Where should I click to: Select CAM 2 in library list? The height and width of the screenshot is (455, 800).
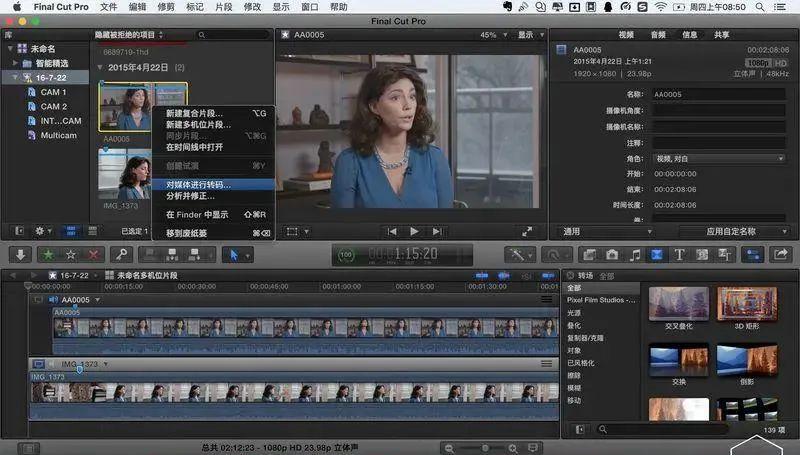[53, 107]
